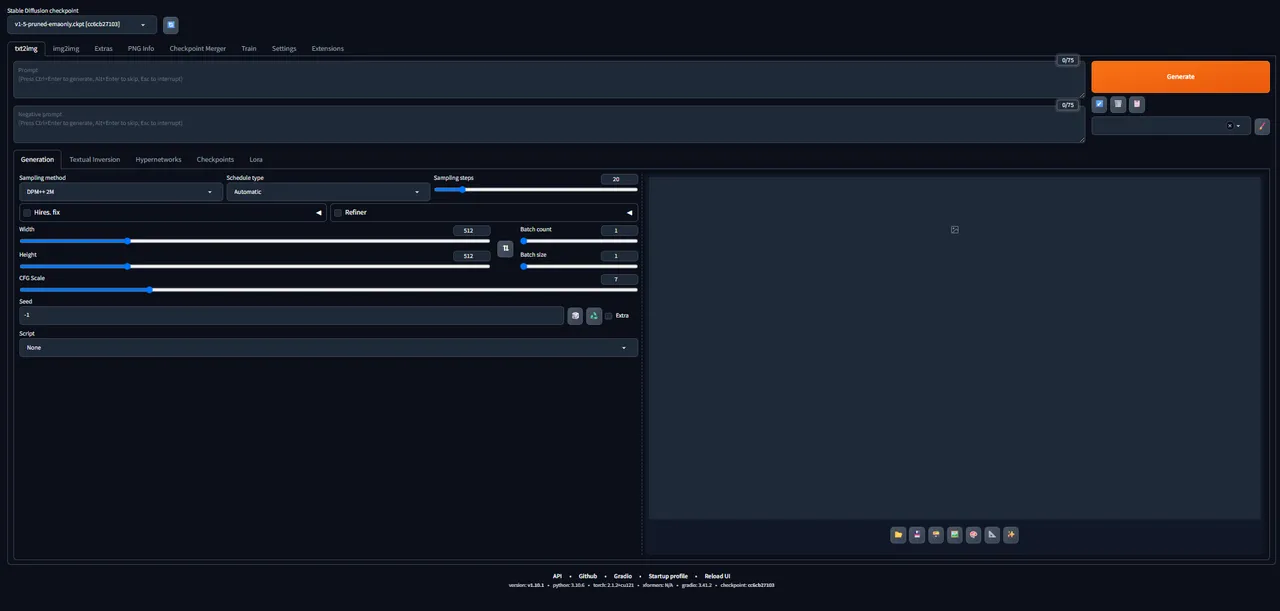Open the Checkpoint Merger tab
This screenshot has height=611, width=1280.
point(198,48)
